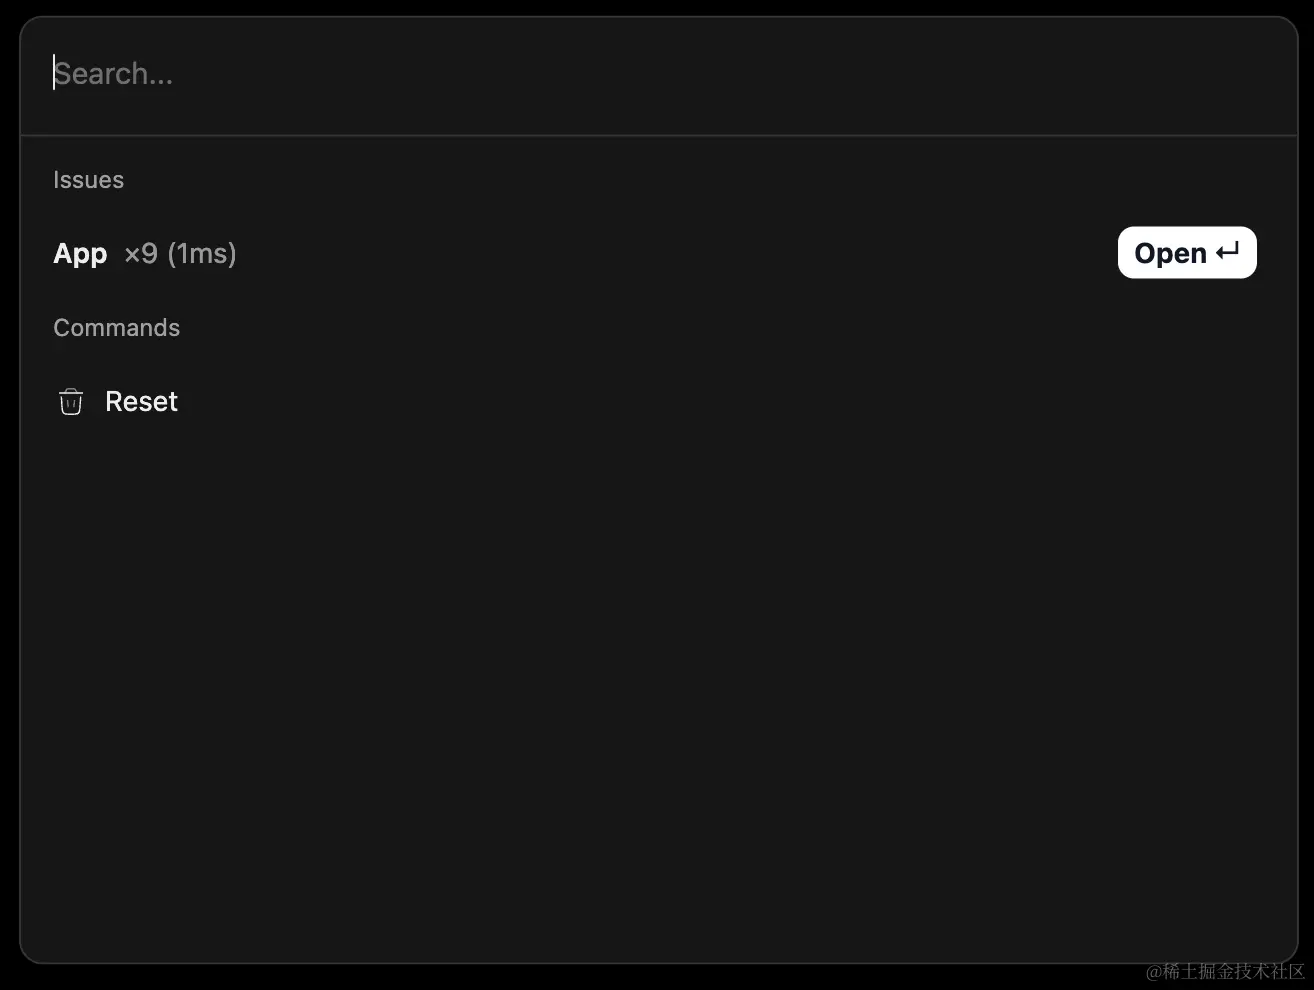Click the (1ms) timing label
Image resolution: width=1314 pixels, height=990 pixels.
[x=202, y=254]
